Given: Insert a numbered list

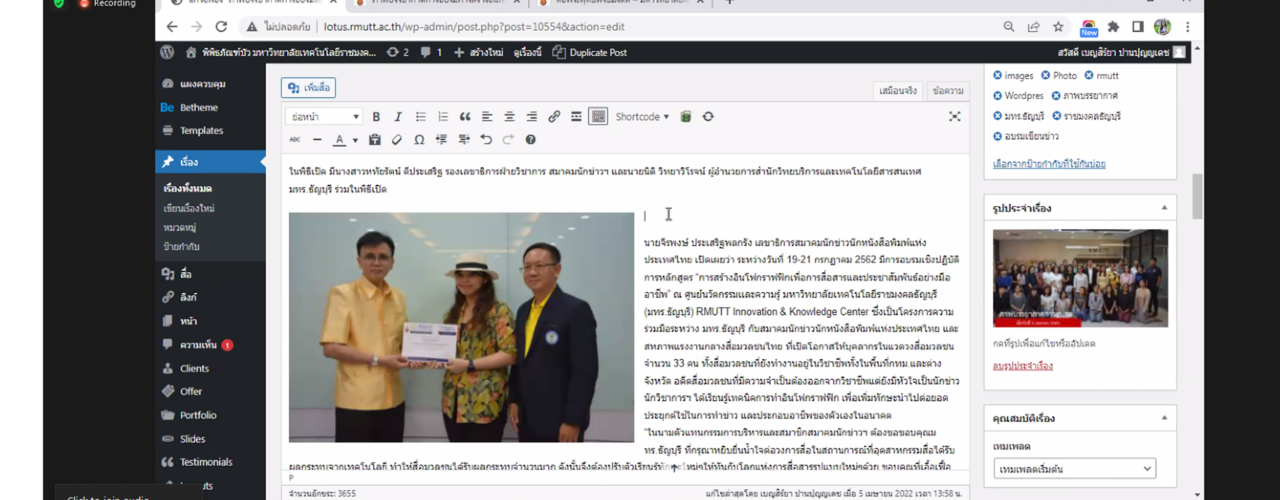Looking at the screenshot, I should (443, 117).
